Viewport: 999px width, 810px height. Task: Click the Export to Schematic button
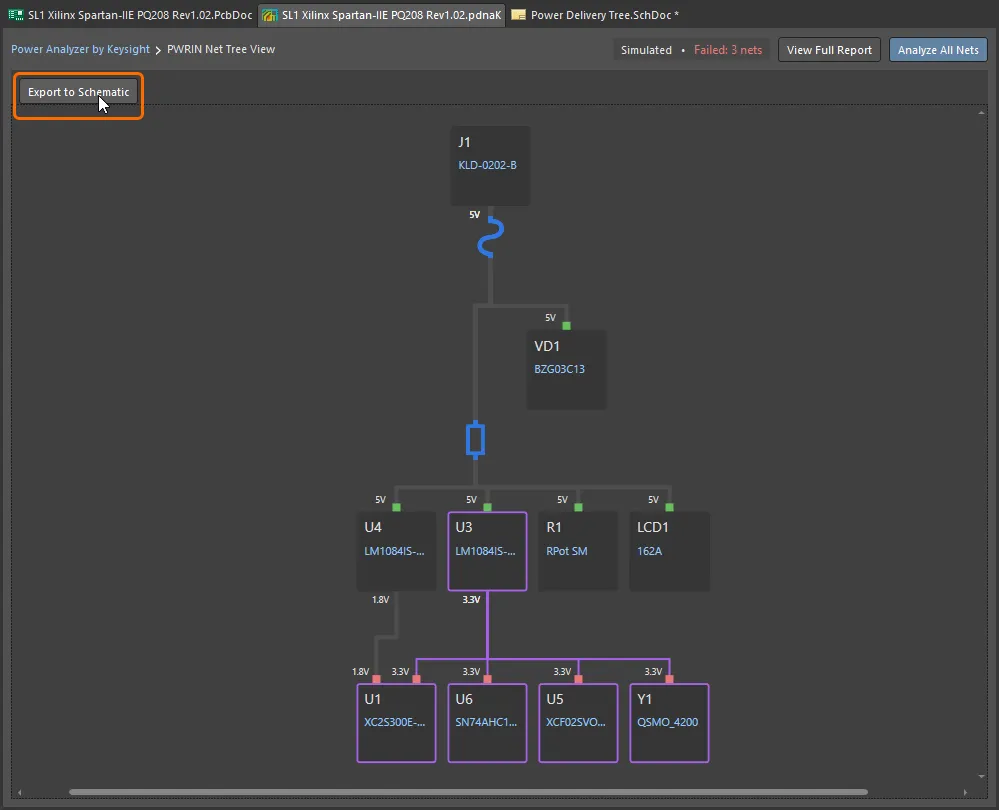(78, 92)
